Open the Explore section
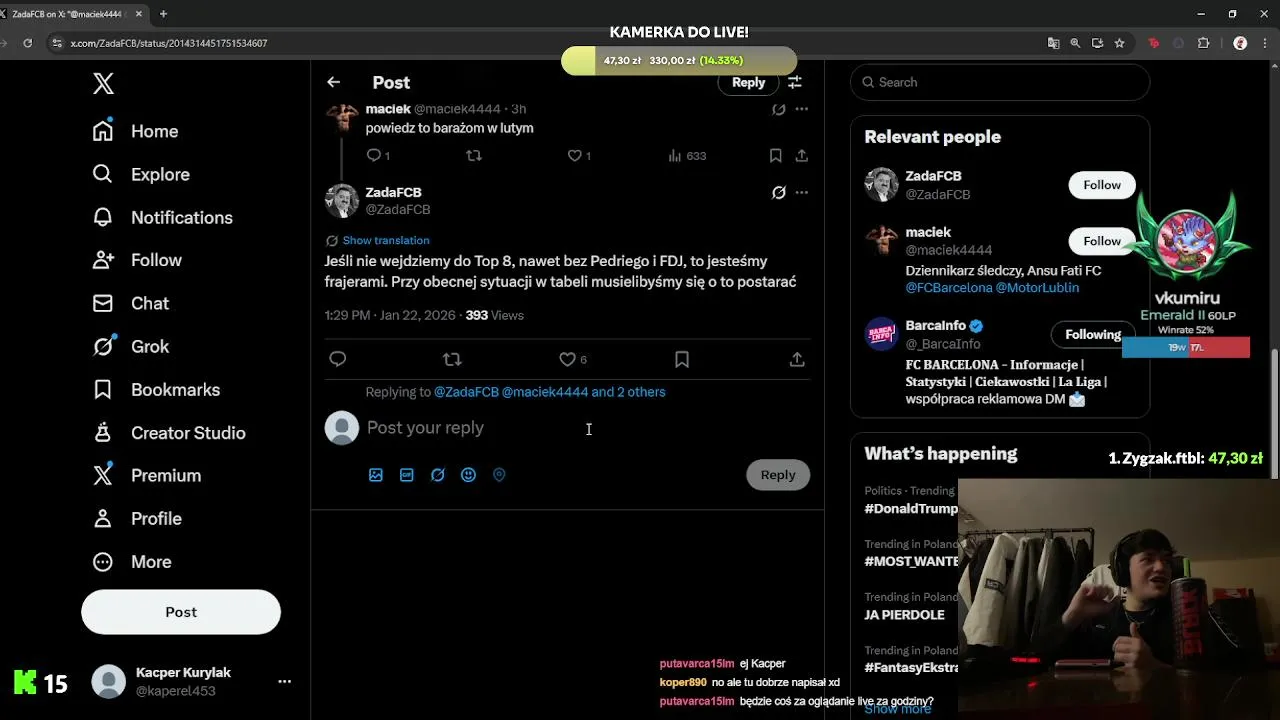The width and height of the screenshot is (1280, 720). [x=141, y=174]
